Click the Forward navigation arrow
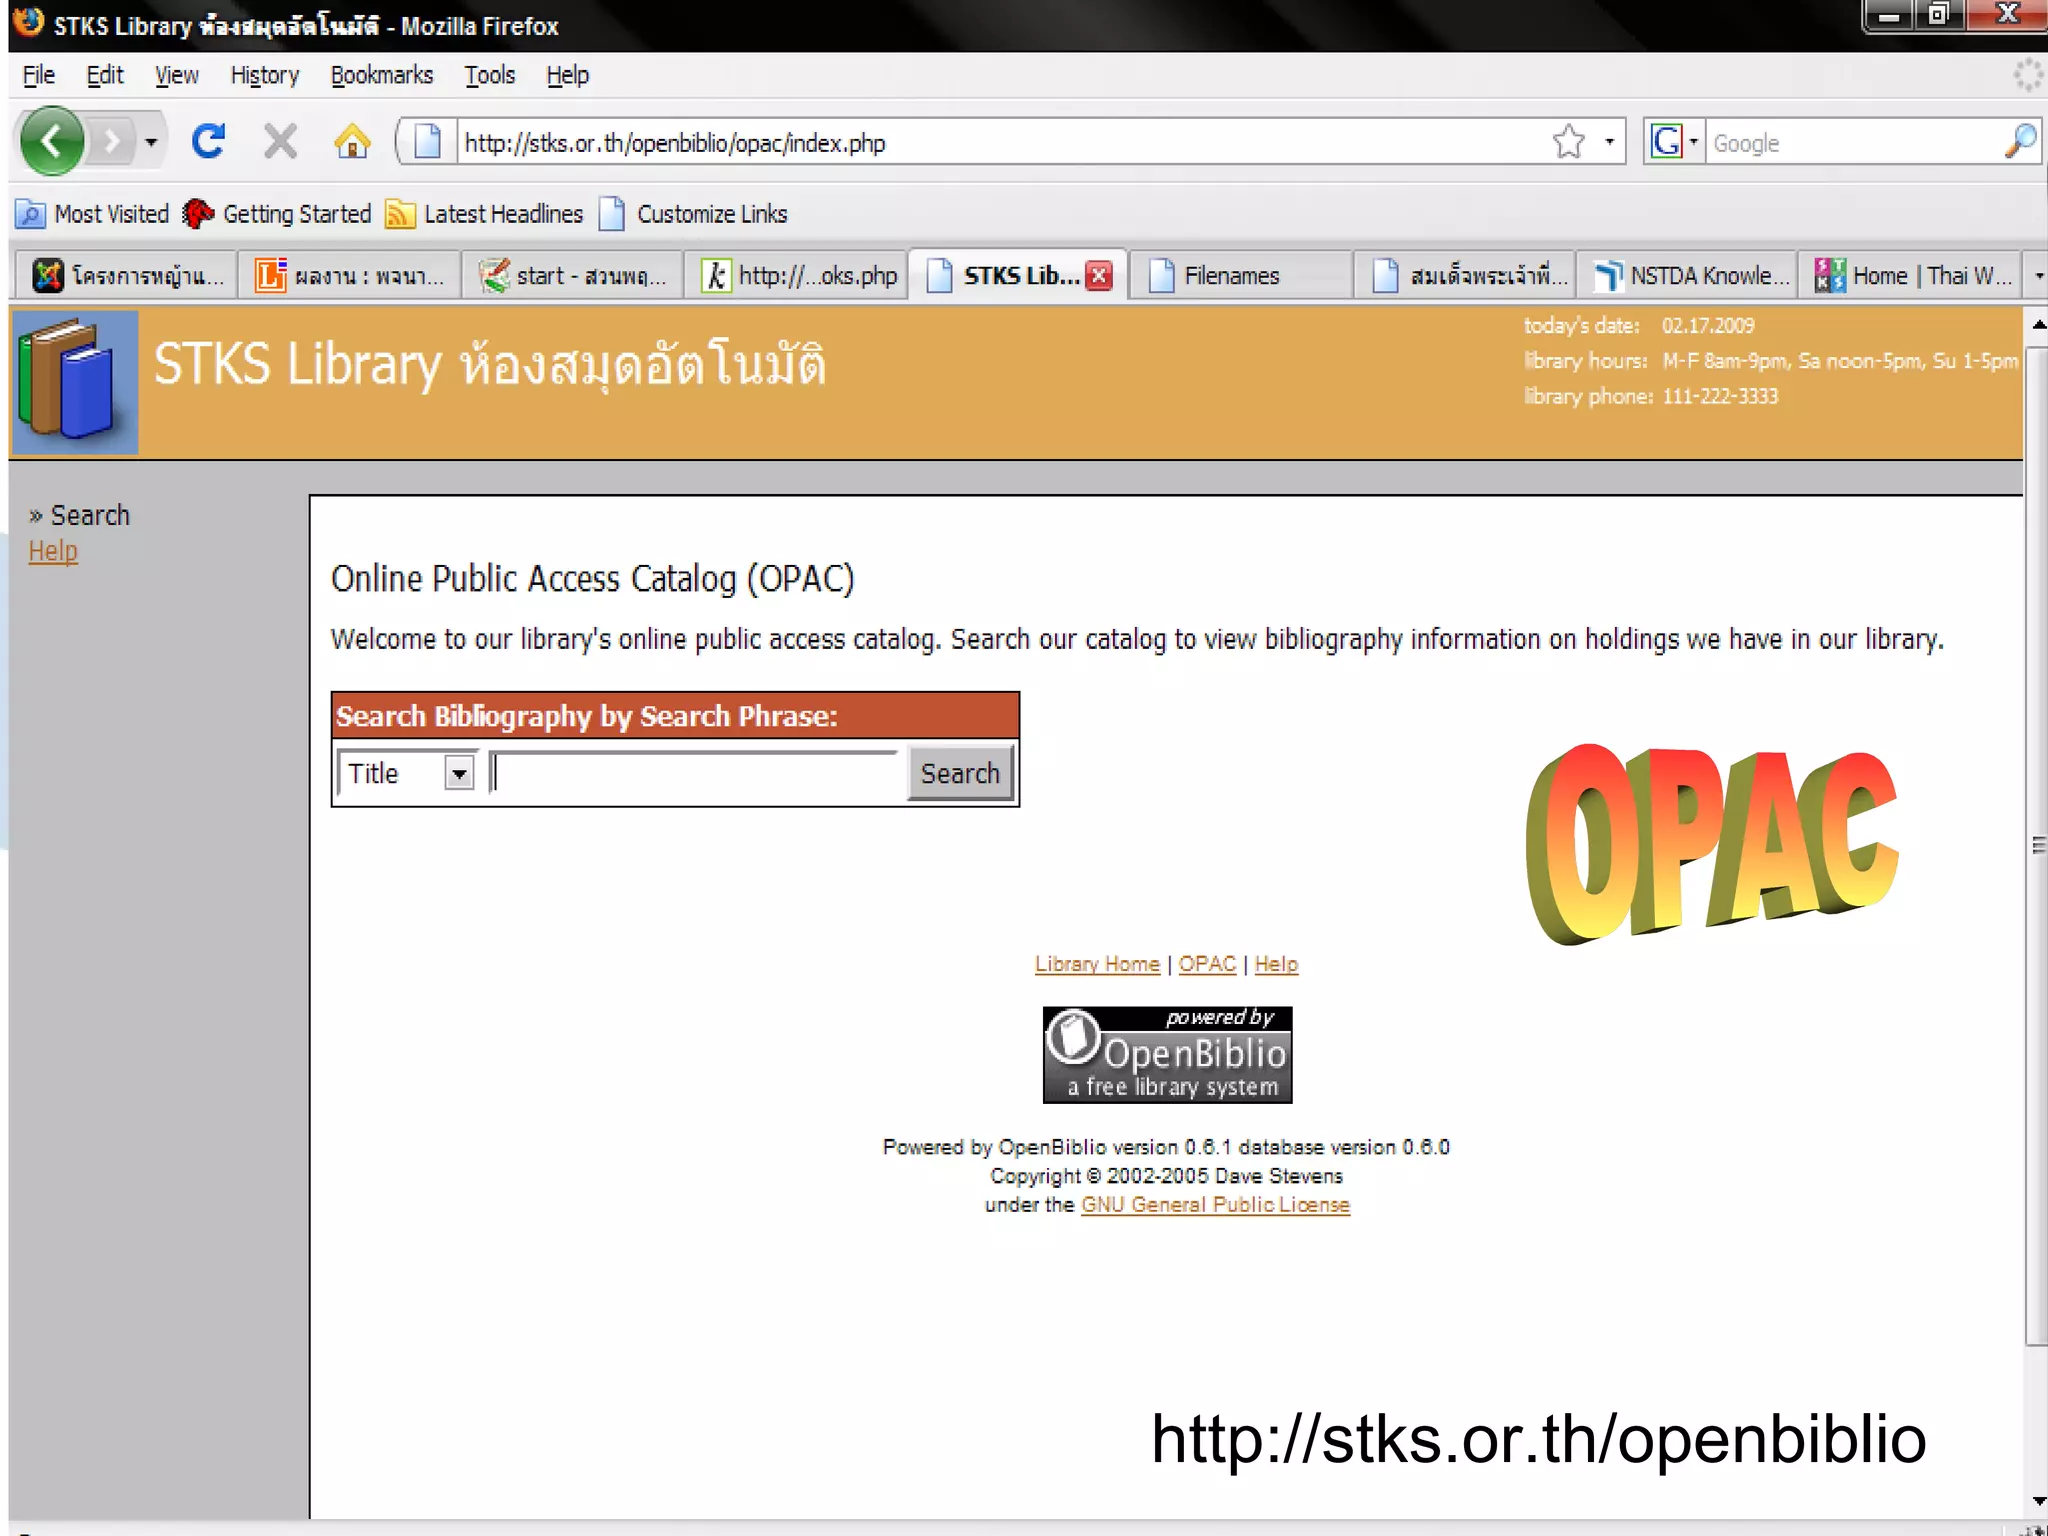2048x1536 pixels. point(111,142)
